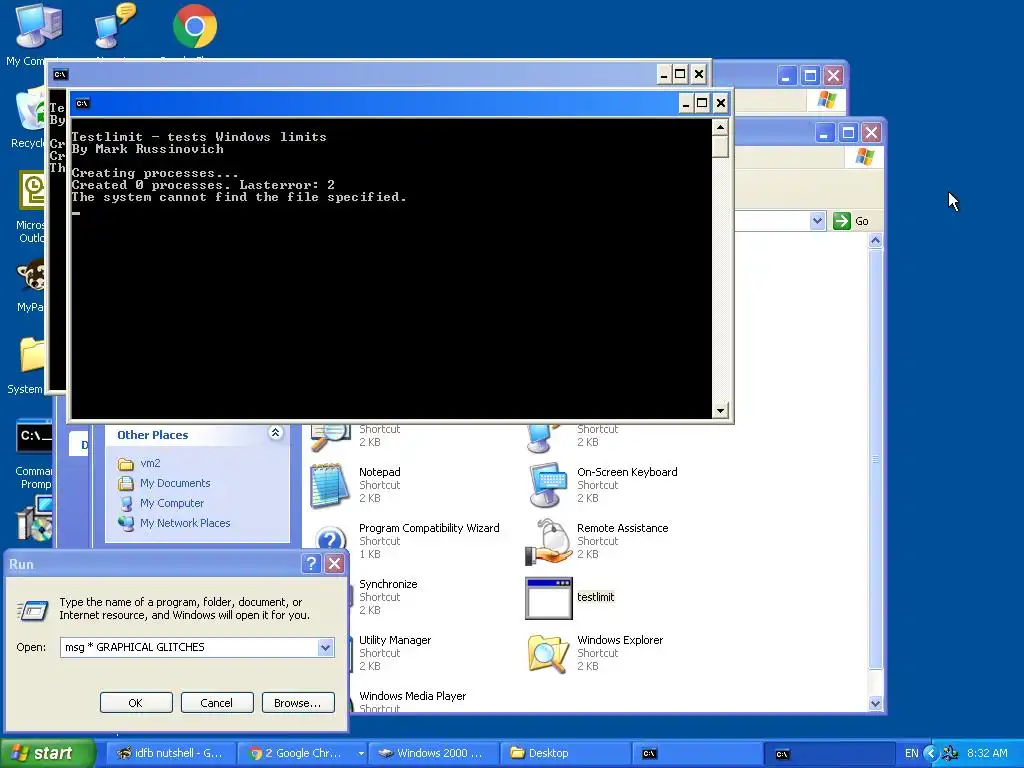This screenshot has width=1024, height=768.
Task: Switch to idfb nutshell taskbar item
Action: coord(170,753)
